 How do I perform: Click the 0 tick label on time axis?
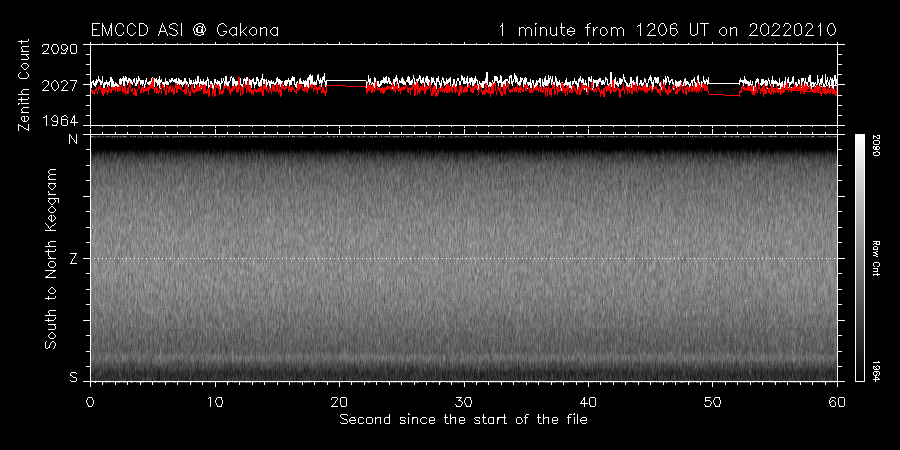[90, 402]
